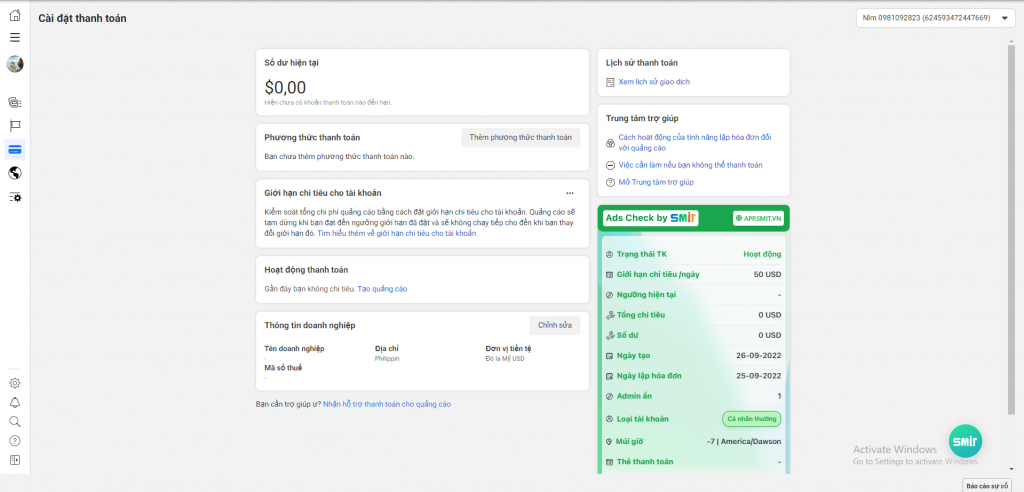
Task: Click the search magnifier icon in the sidebar
Action: (x=15, y=421)
